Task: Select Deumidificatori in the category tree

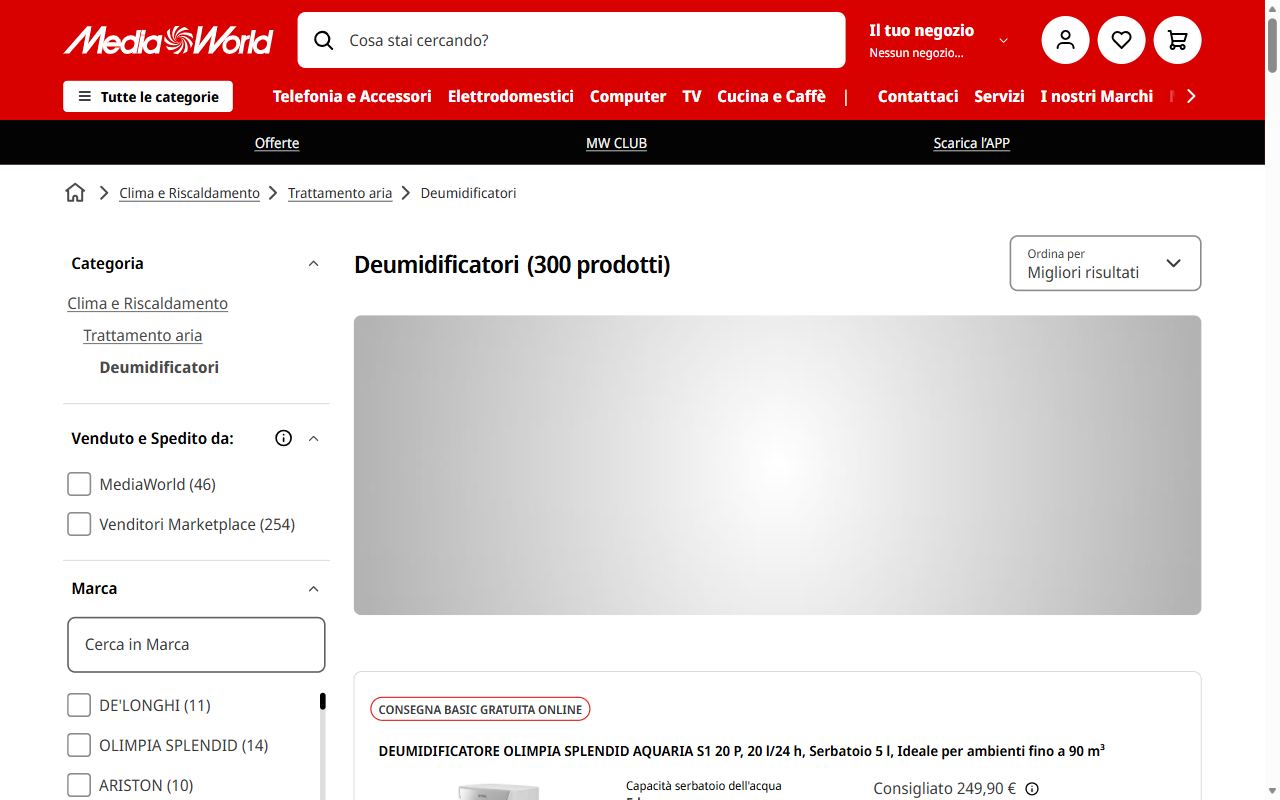Action: 159,367
